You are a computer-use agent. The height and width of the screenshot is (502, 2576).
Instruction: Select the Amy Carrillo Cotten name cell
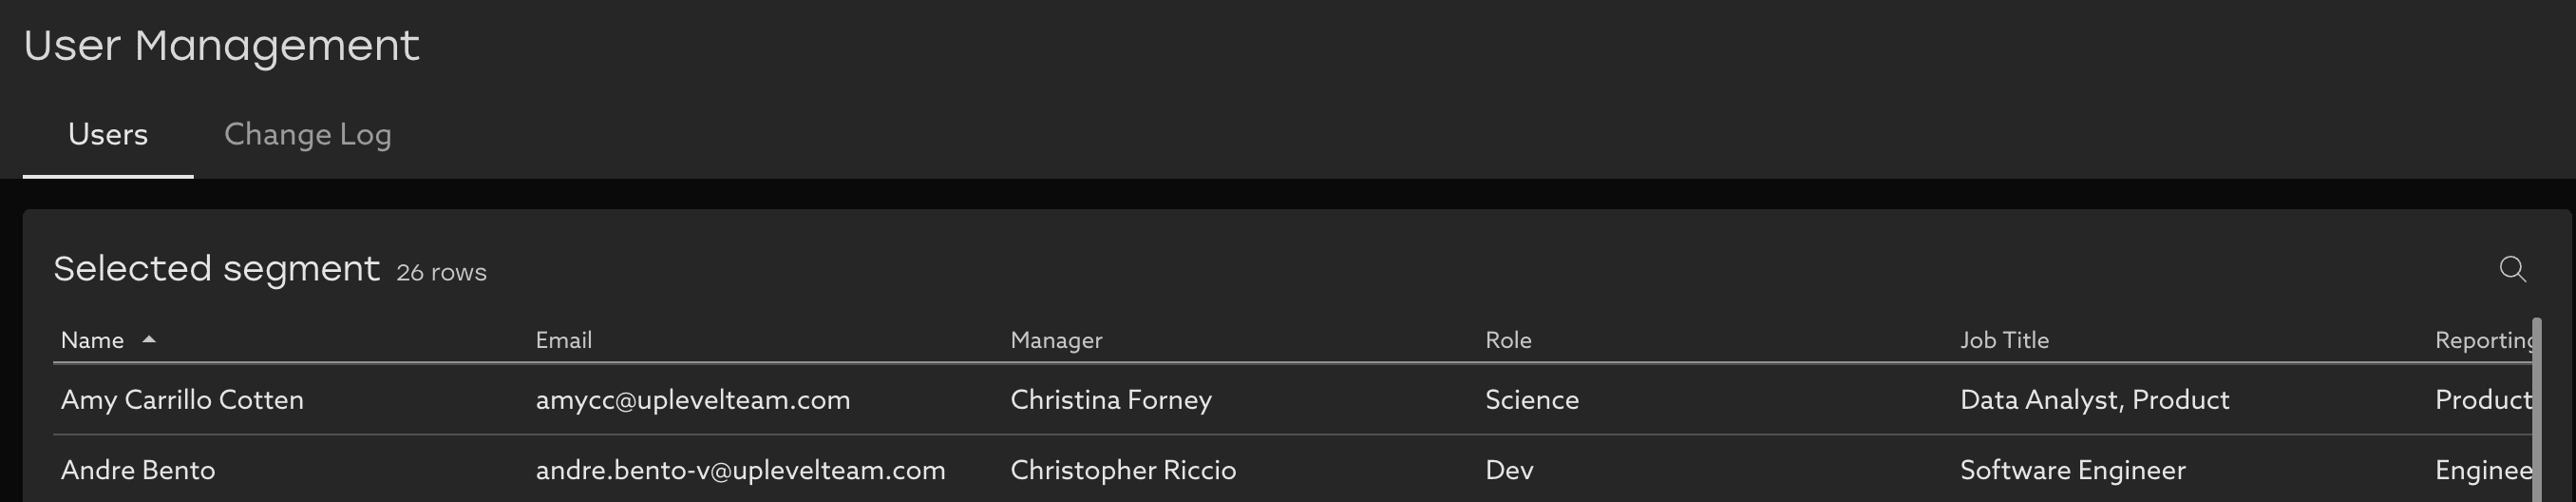182,400
